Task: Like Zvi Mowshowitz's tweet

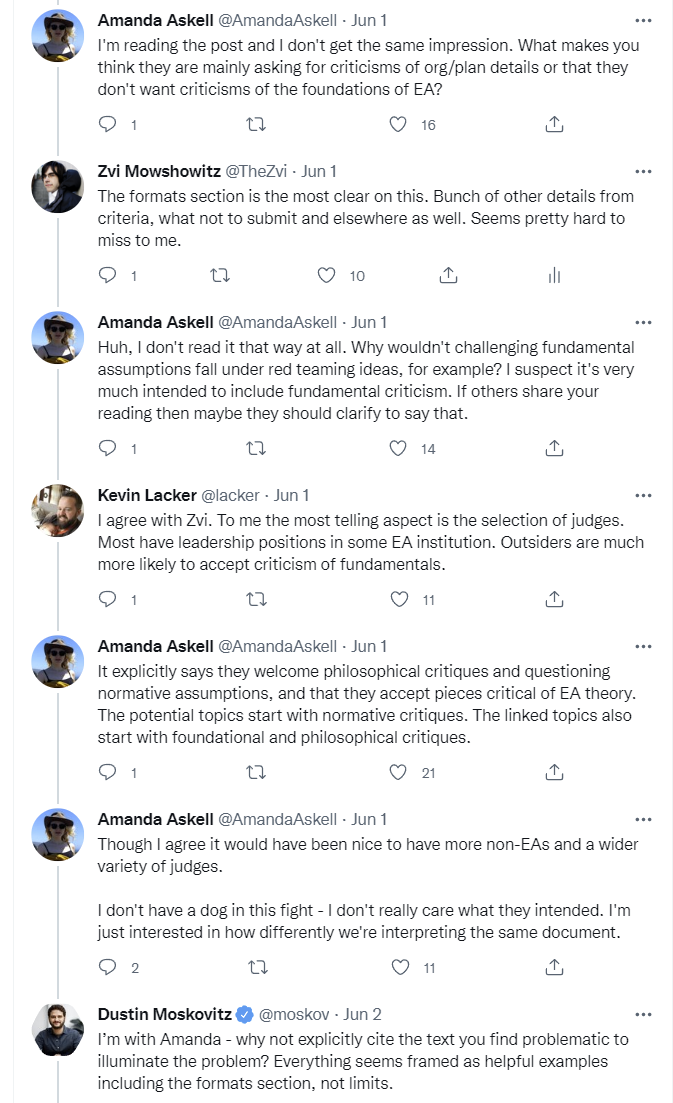Action: 327,275
